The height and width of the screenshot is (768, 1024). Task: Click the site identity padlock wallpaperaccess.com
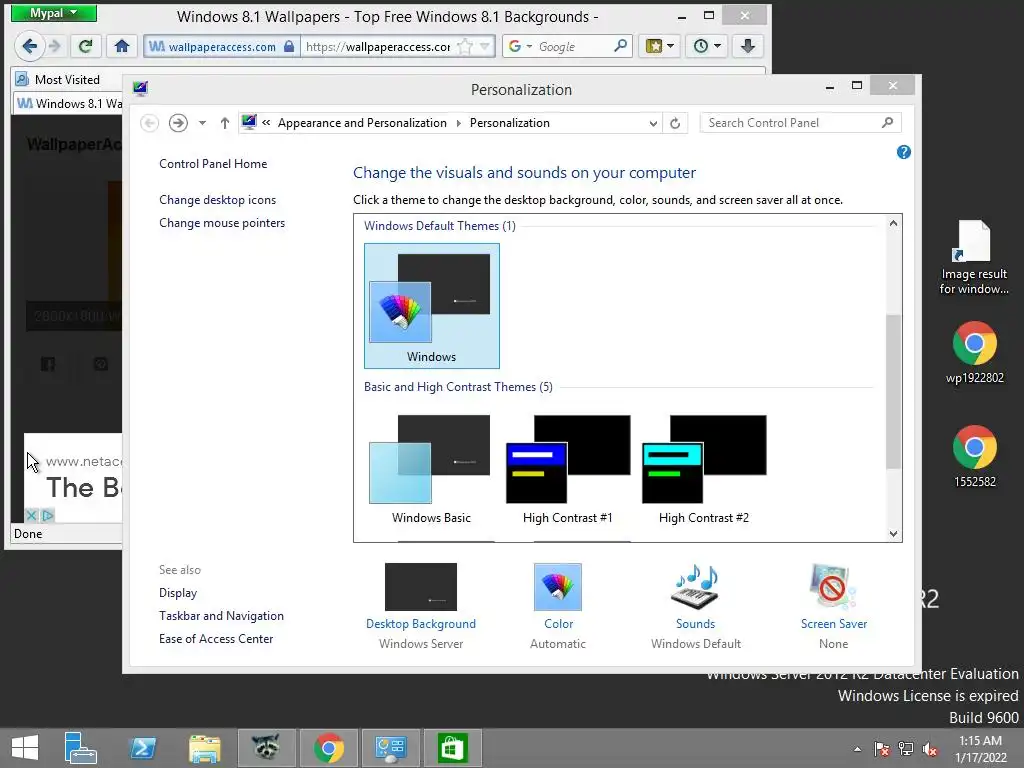(221, 46)
